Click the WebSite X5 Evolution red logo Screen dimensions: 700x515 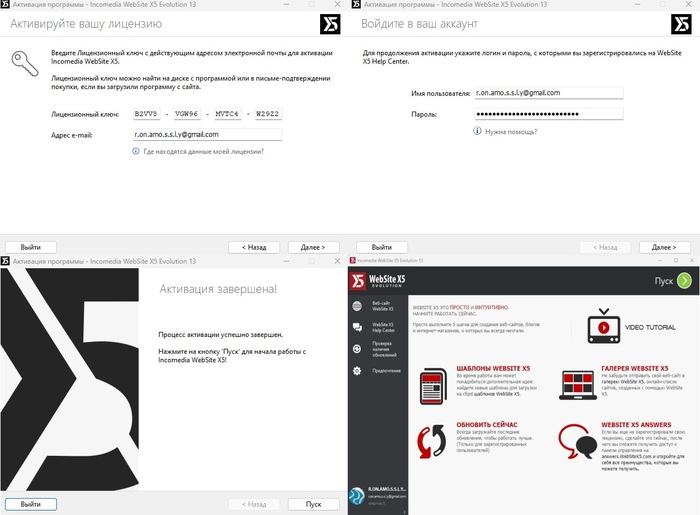click(x=358, y=281)
